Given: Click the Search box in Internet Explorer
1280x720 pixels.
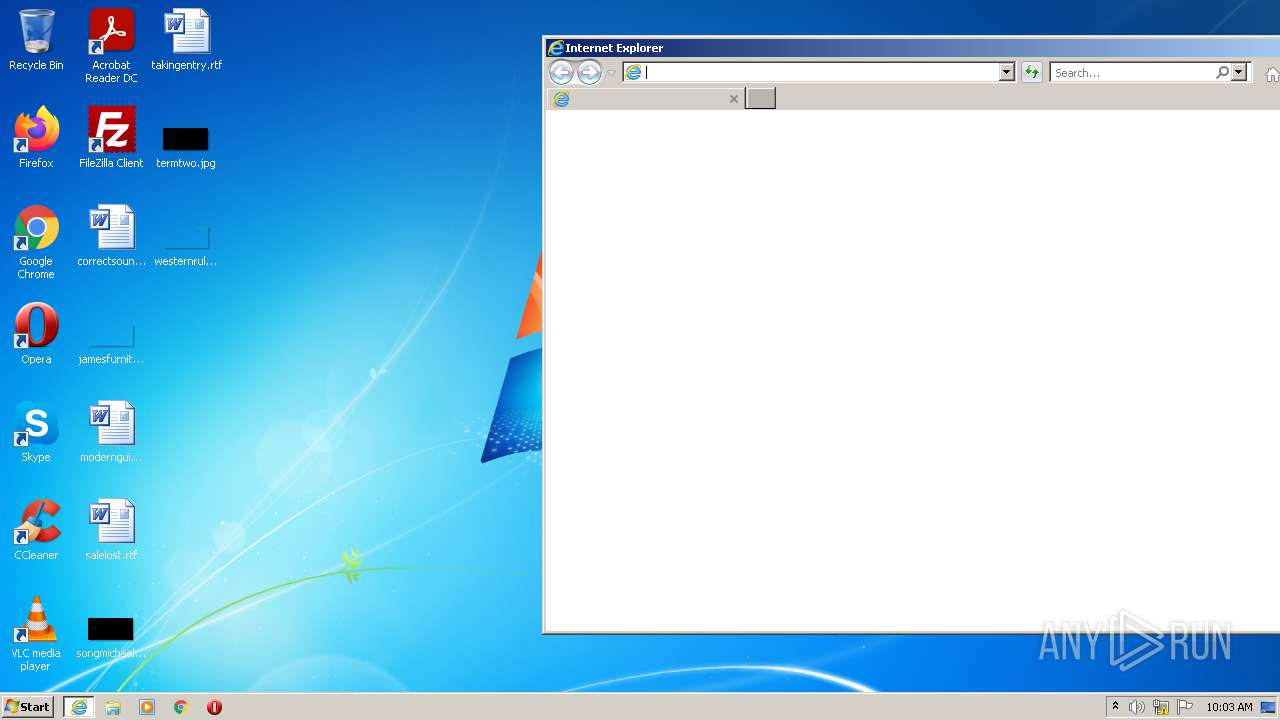Looking at the screenshot, I should click(x=1133, y=72).
